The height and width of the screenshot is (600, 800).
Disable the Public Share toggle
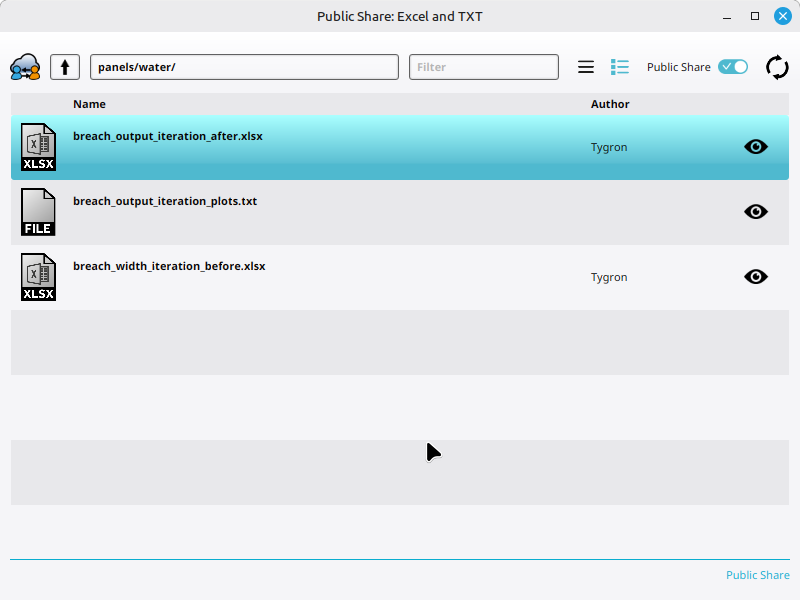731,66
